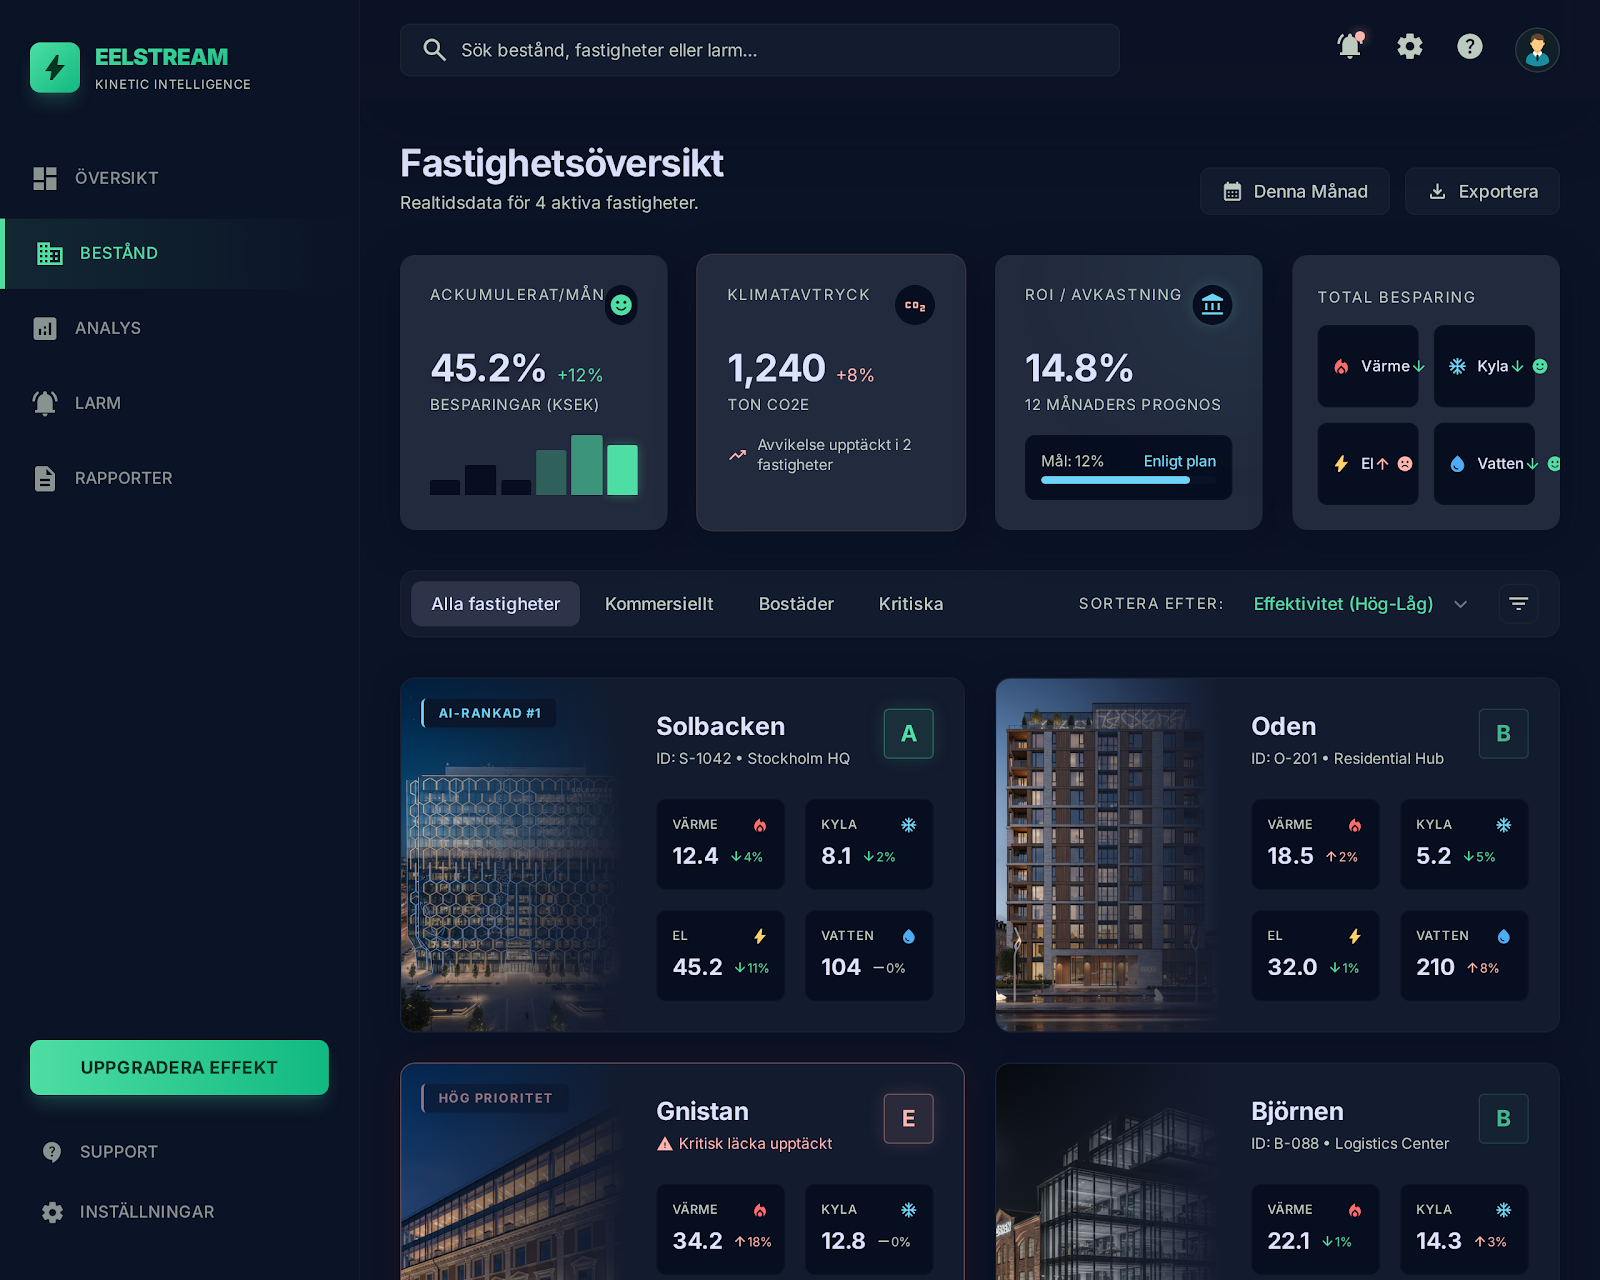Click the warning triangle on Gnistan card

point(665,1144)
